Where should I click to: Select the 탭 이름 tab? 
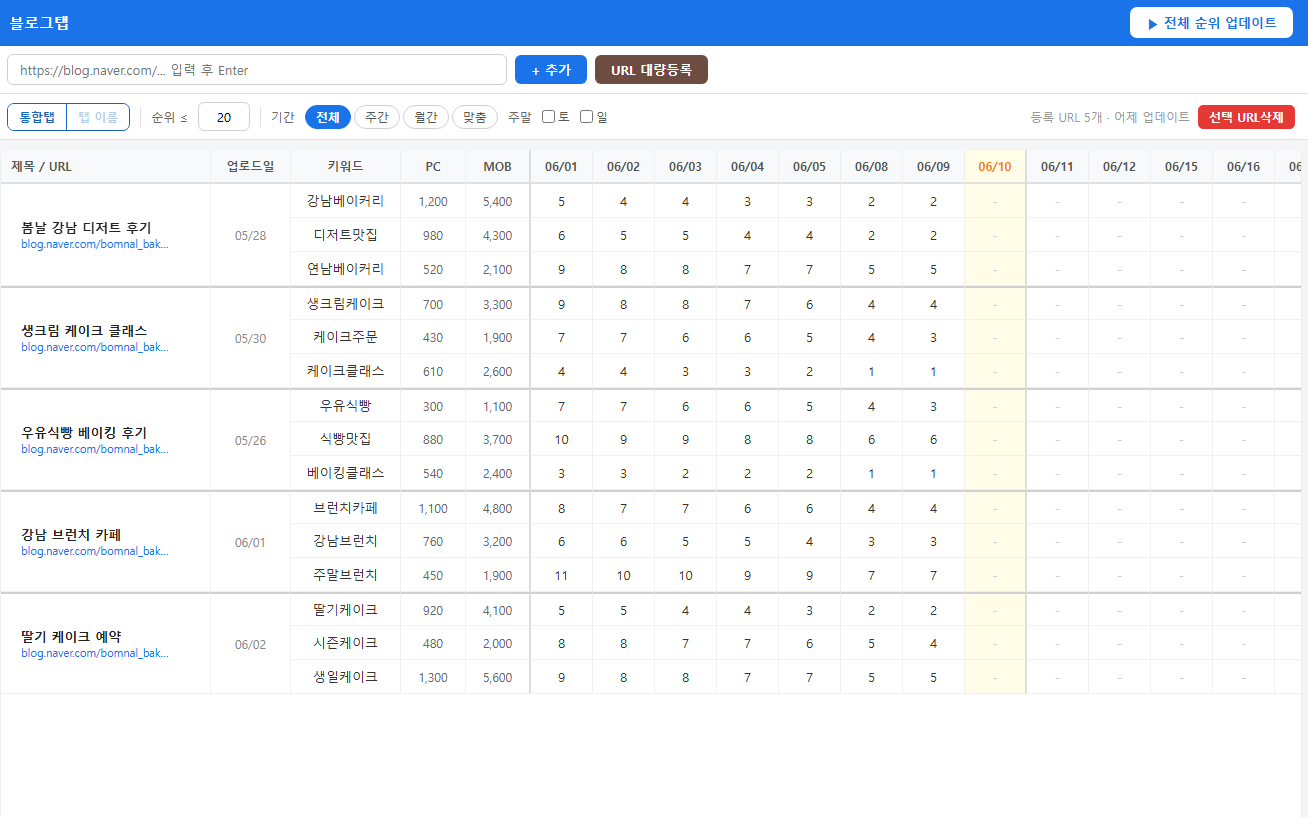98,117
